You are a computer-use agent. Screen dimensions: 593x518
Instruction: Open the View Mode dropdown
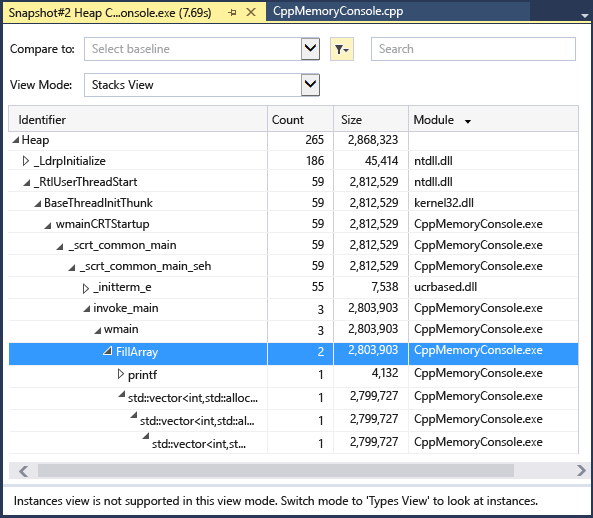point(310,85)
